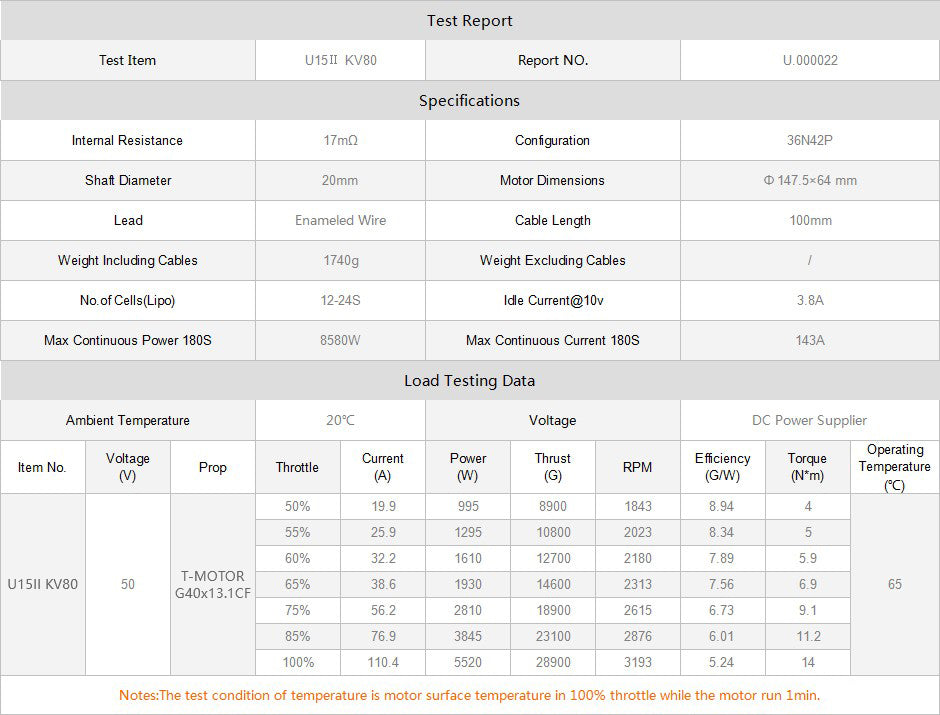This screenshot has width=940, height=715.
Task: Select motor dimensions Φ 147.5×64 mm
Action: [810, 180]
